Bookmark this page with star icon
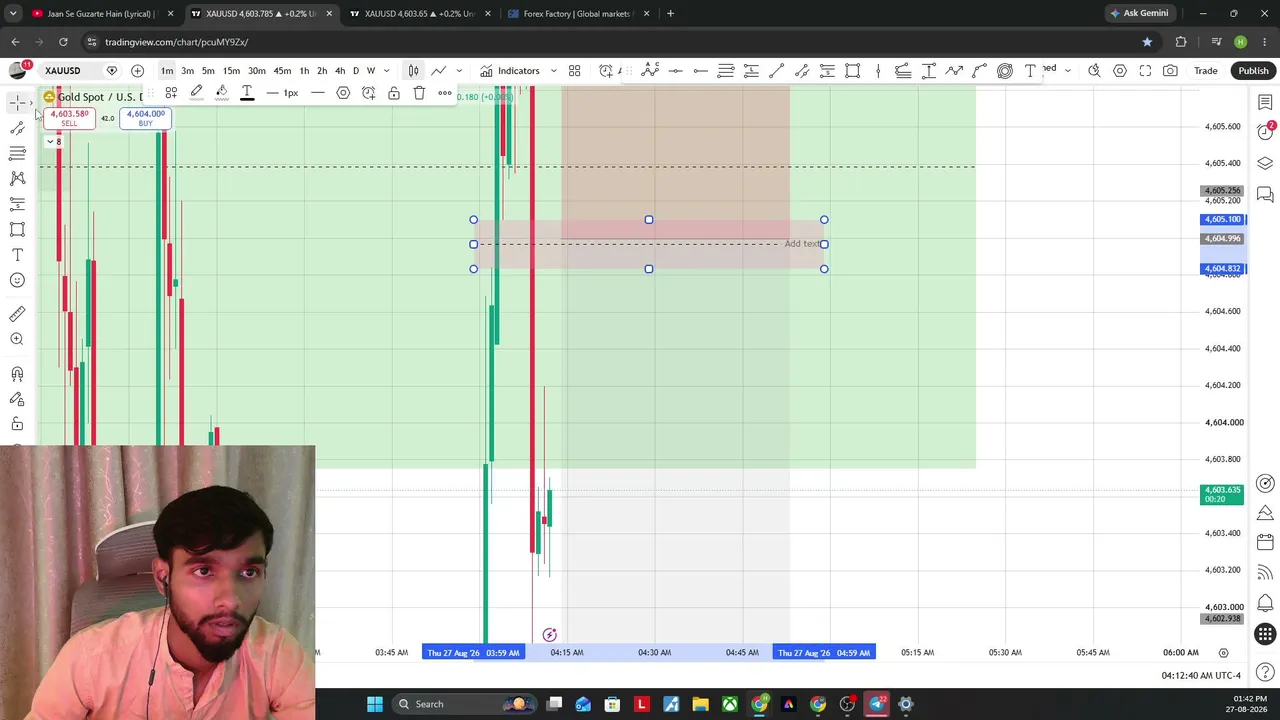The image size is (1280, 720). click(1147, 42)
